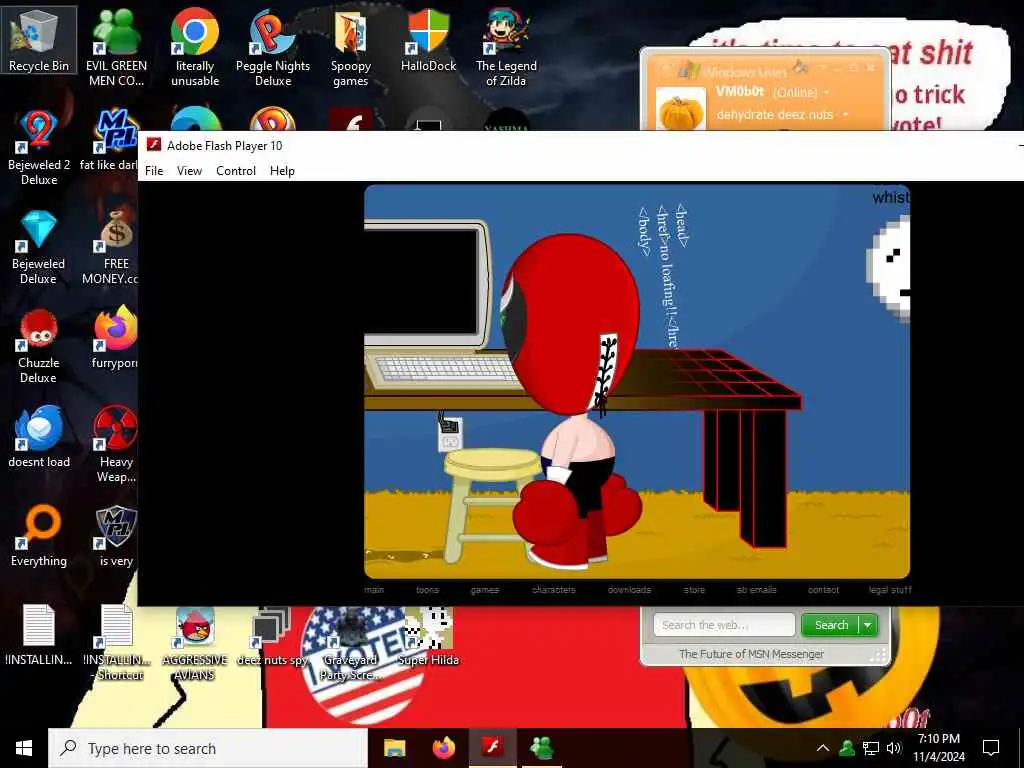Click the 'main' link in the Flash nav bar
The image size is (1024, 768).
[374, 590]
